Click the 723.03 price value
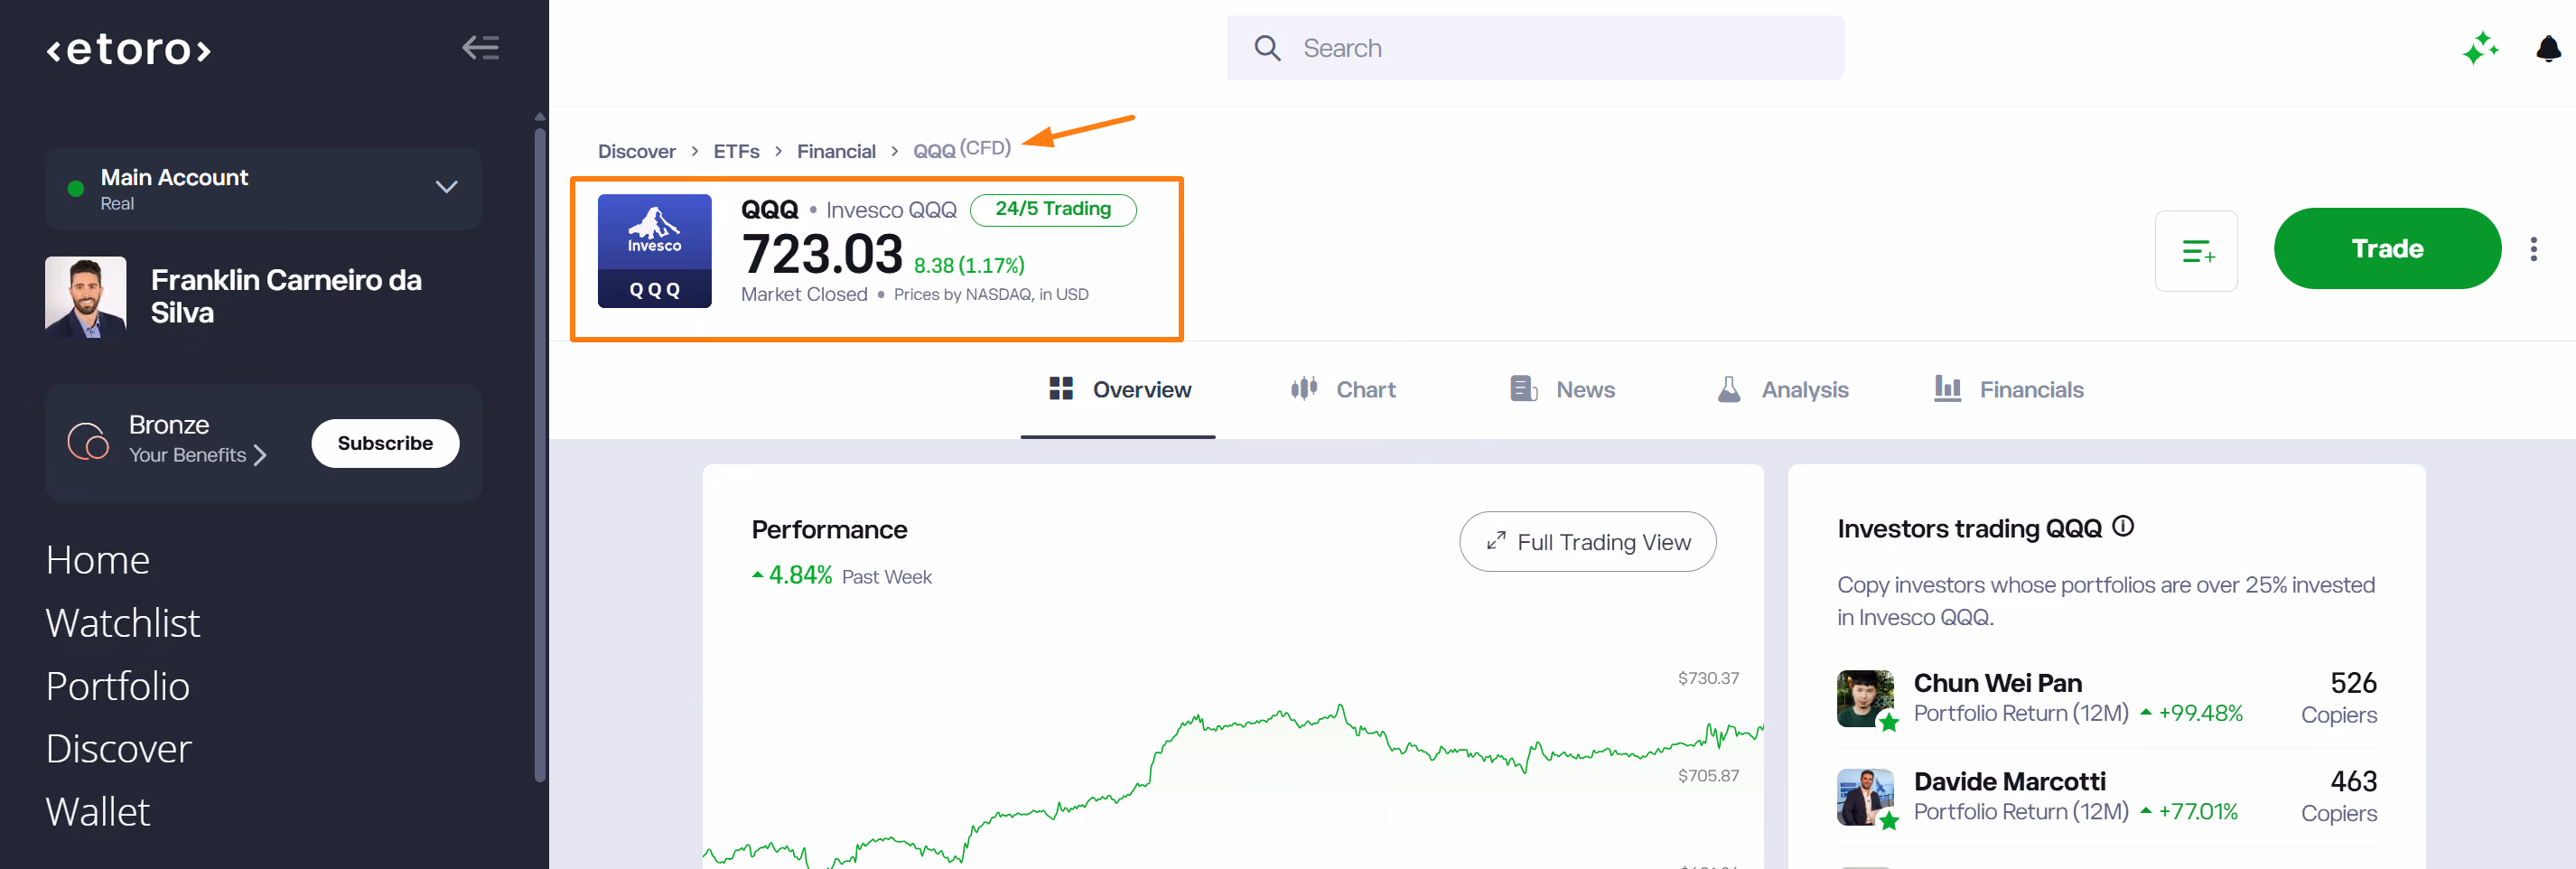The image size is (2576, 869). 822,254
